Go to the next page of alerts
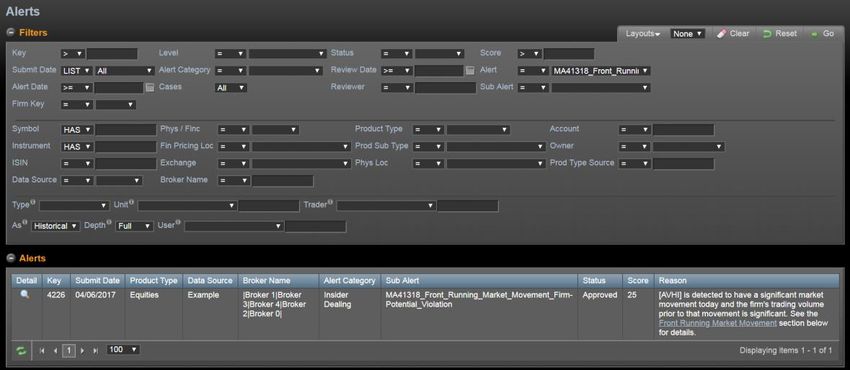This screenshot has height=370, width=850. (x=82, y=350)
